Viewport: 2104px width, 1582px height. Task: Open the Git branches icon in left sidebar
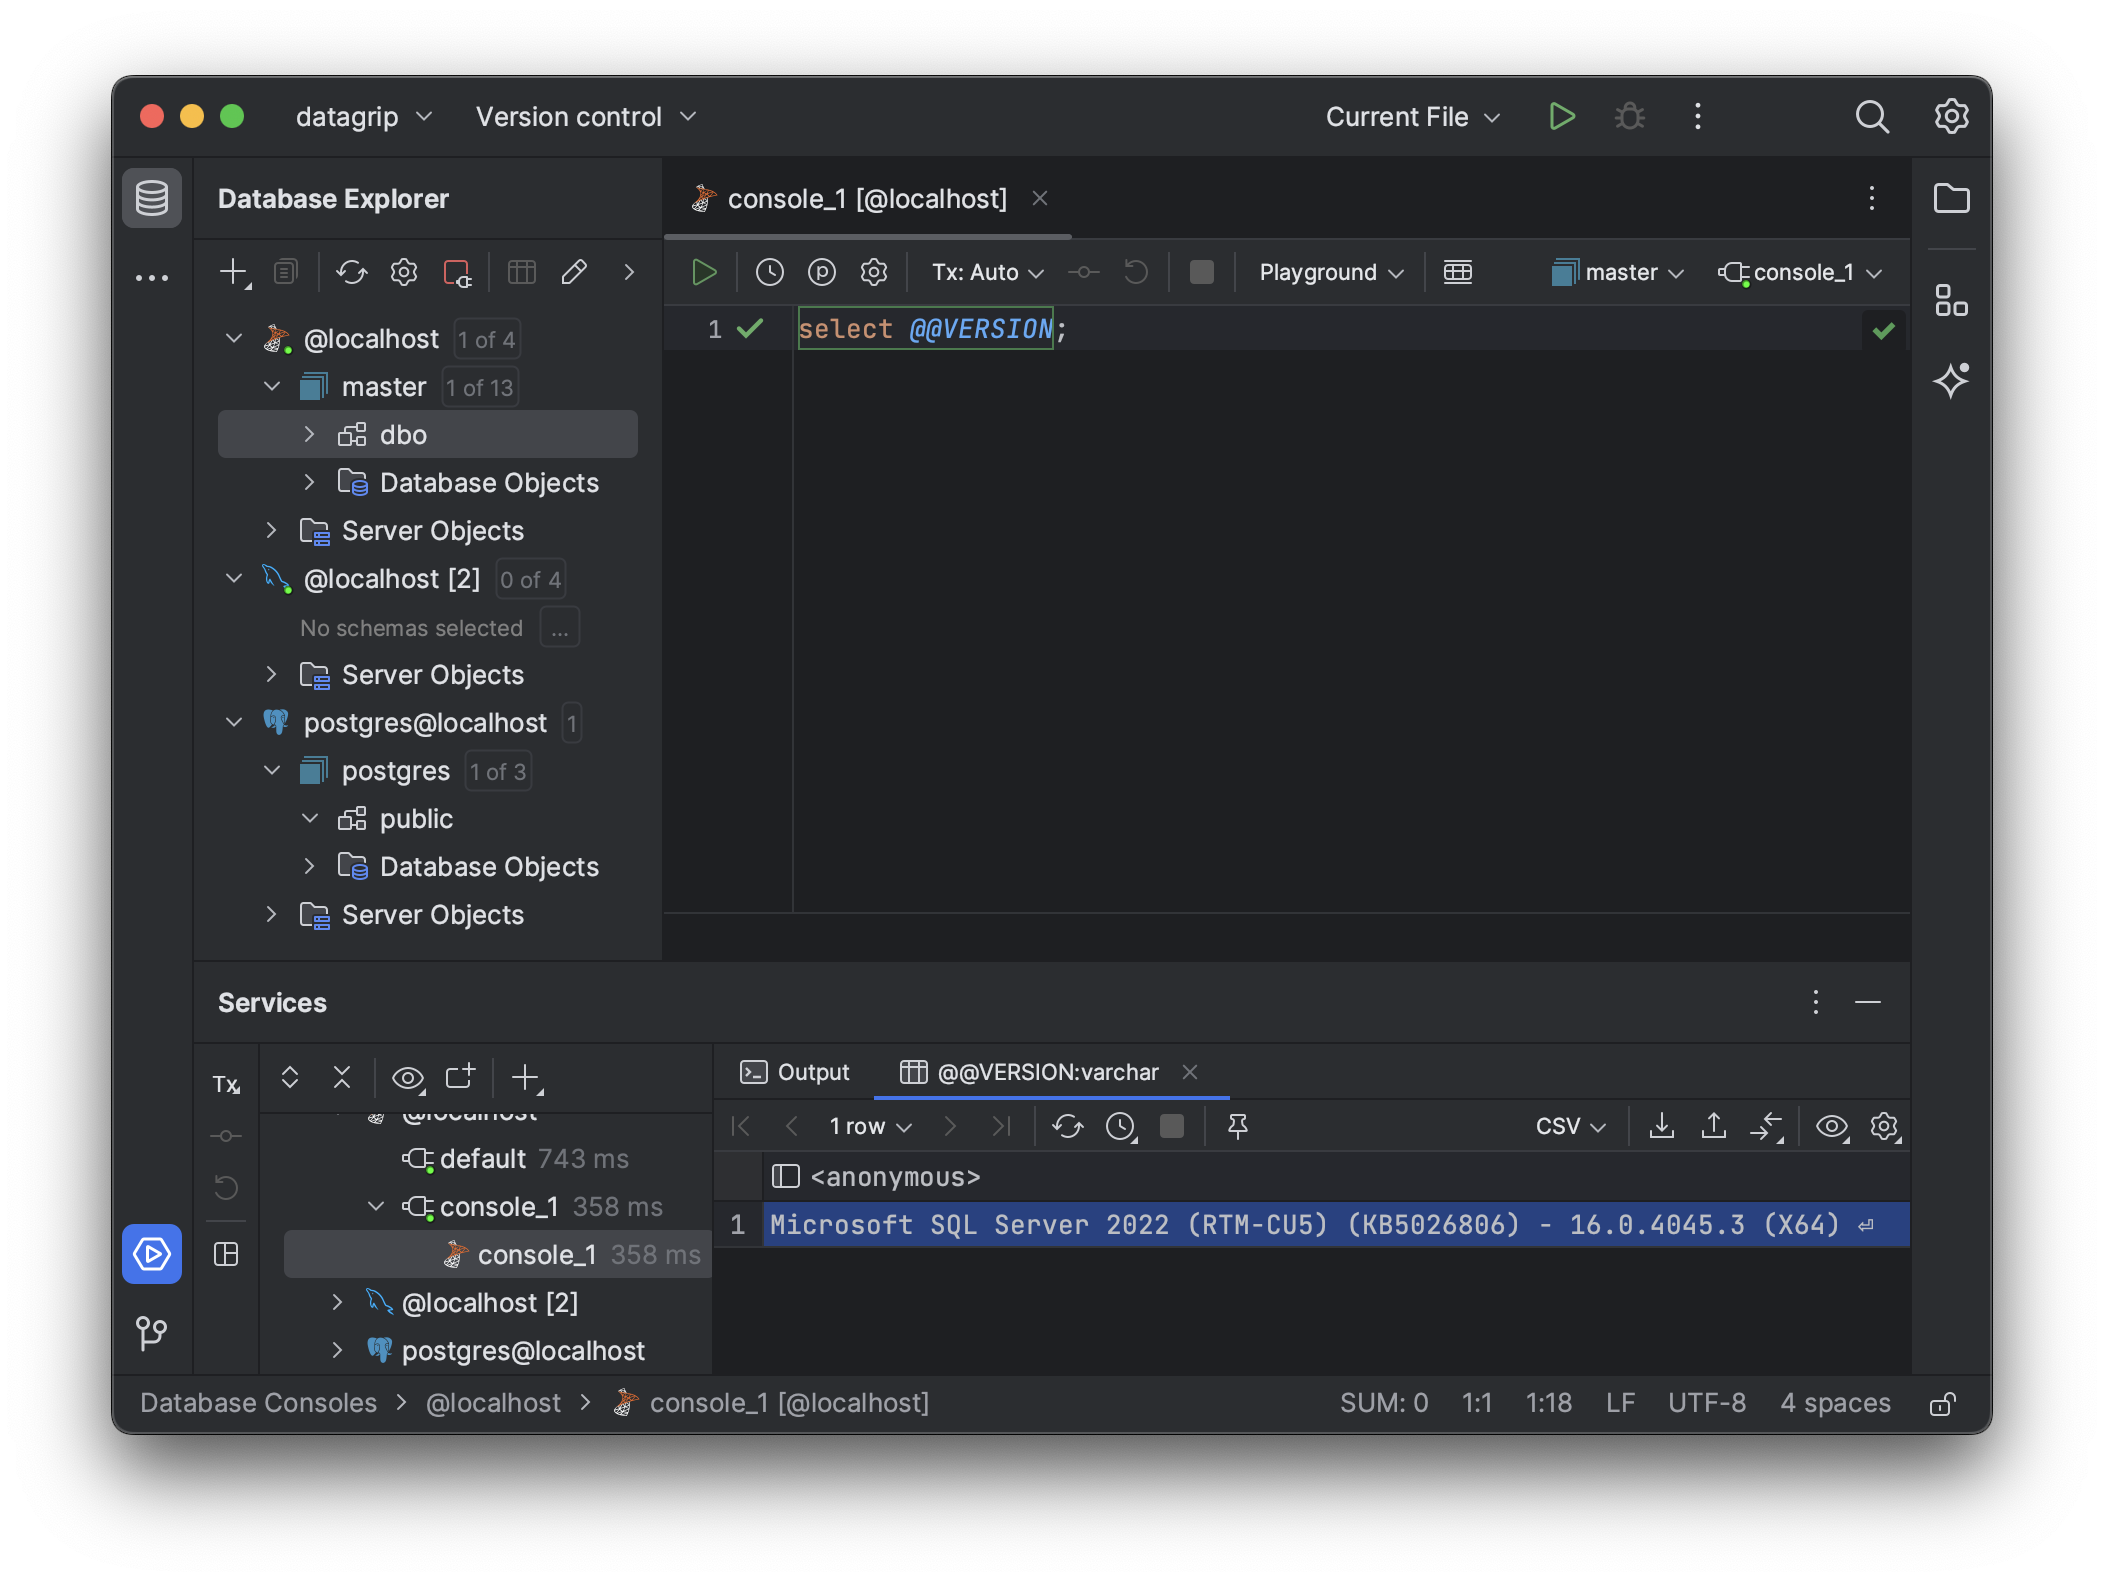click(x=152, y=1333)
